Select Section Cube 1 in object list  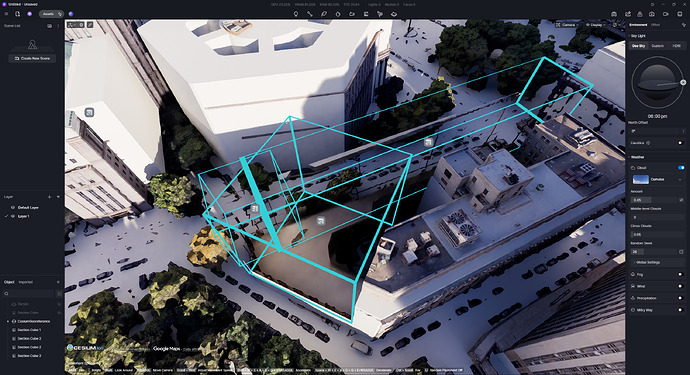pos(30,330)
